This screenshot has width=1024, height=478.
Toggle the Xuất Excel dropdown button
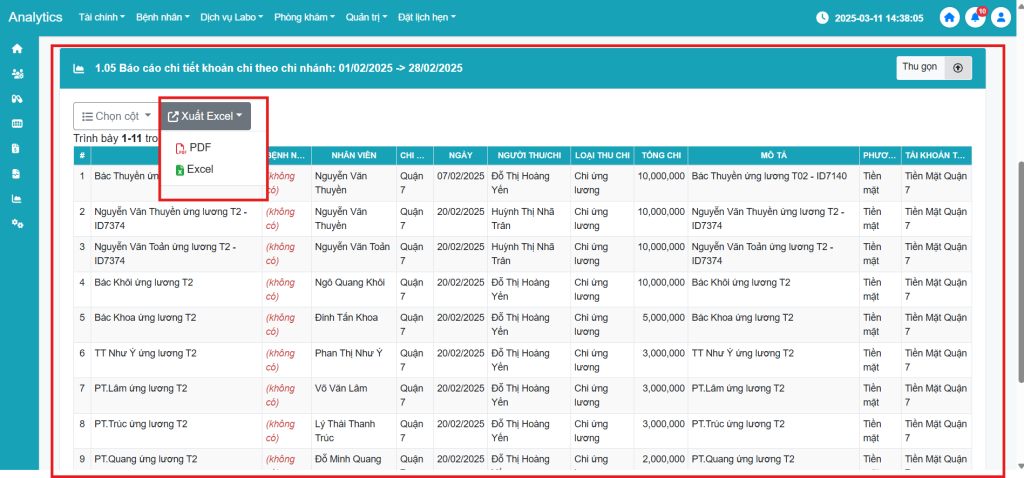[x=212, y=116]
